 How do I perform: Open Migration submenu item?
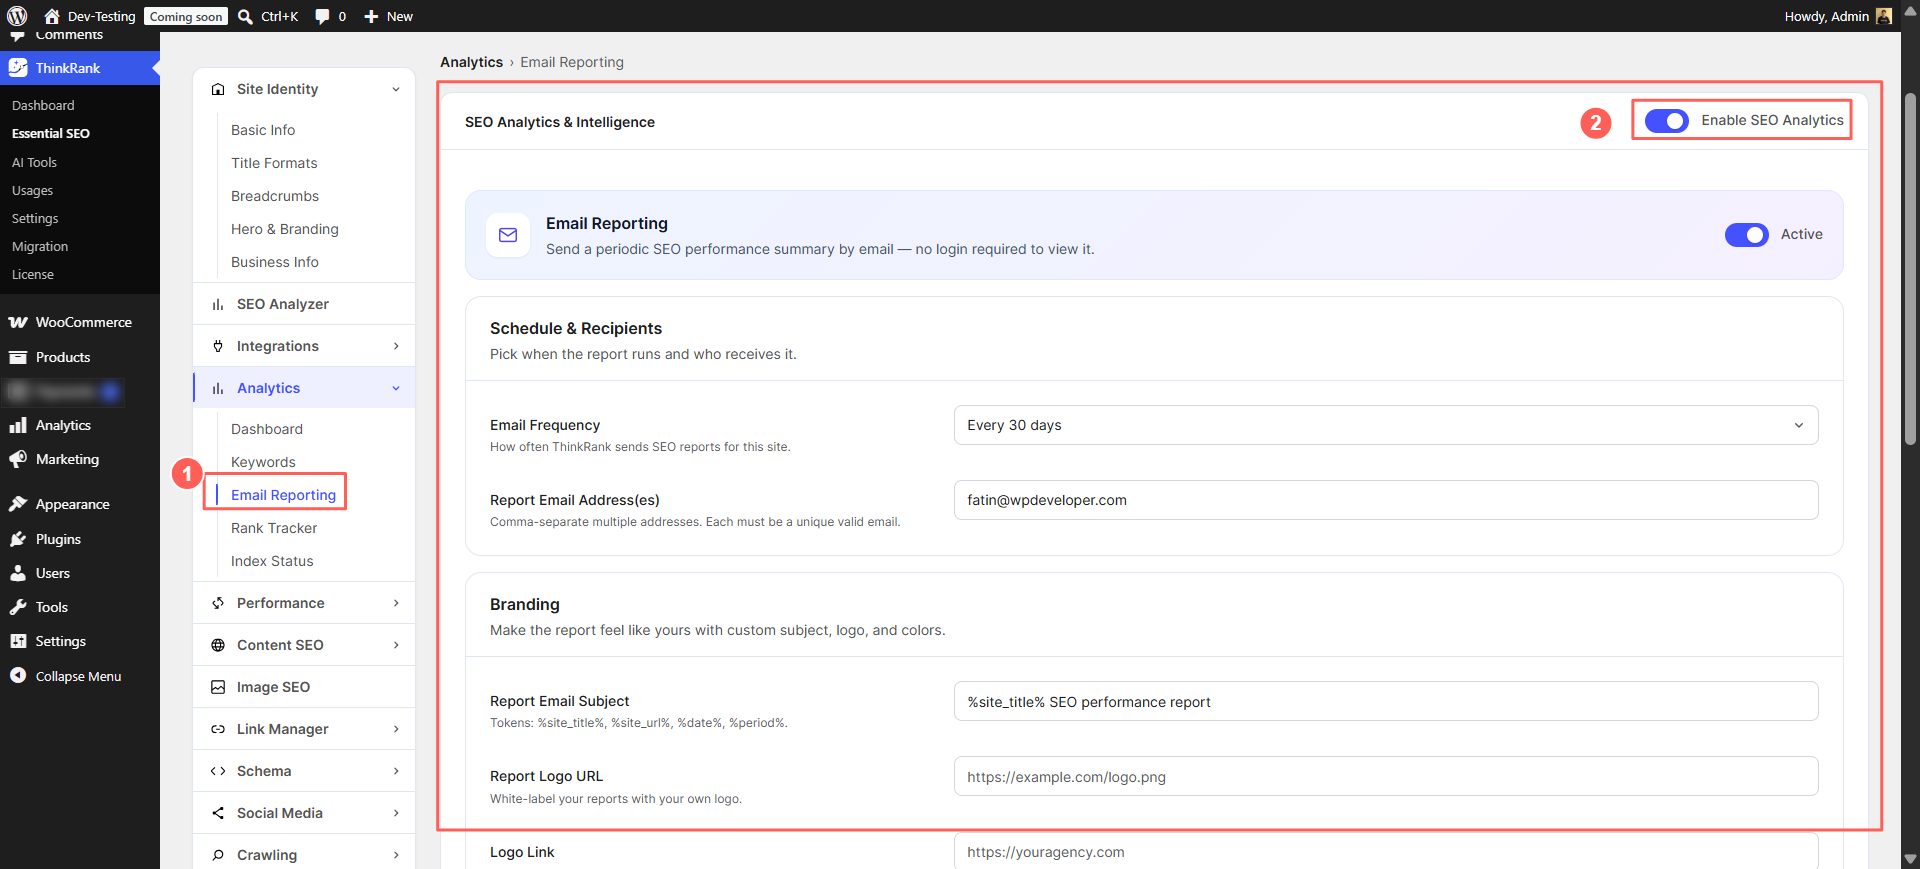coord(40,246)
